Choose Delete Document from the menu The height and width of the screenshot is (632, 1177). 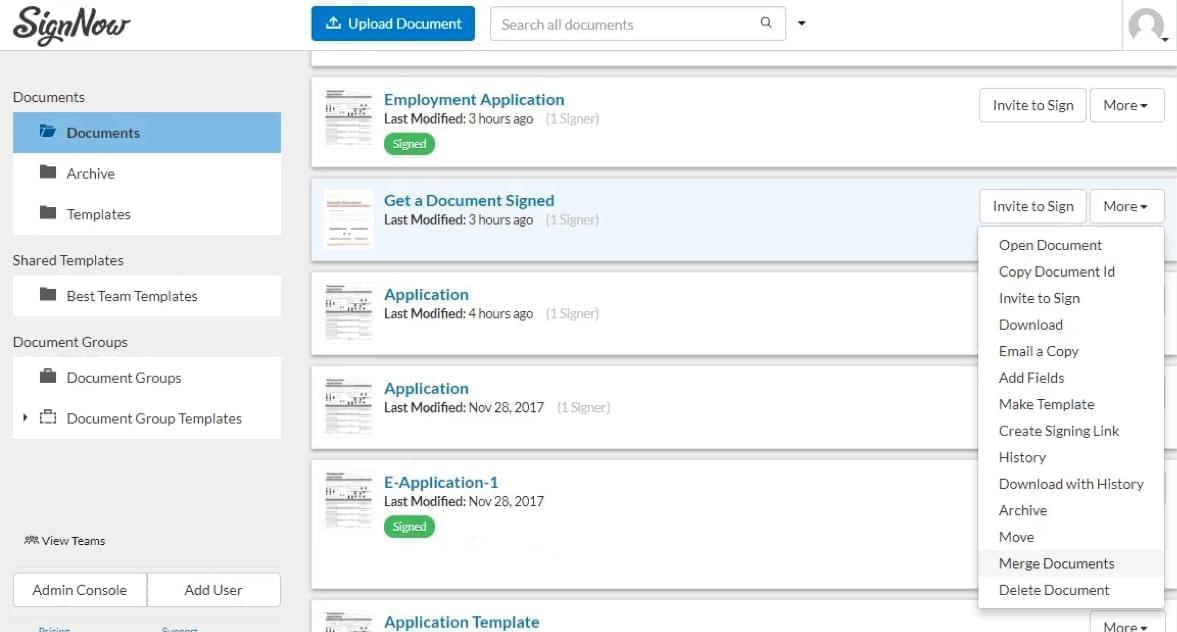coord(1054,590)
